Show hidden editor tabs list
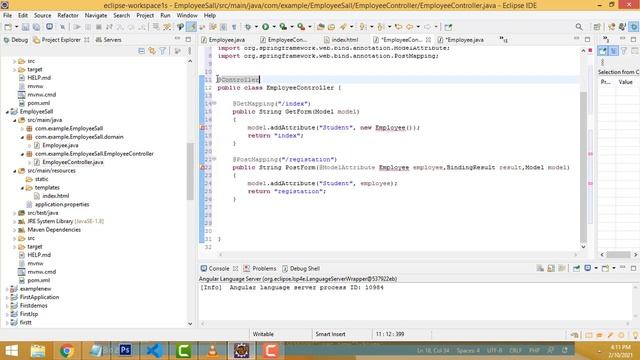Screen dimensions: 640x360 (503, 39)
